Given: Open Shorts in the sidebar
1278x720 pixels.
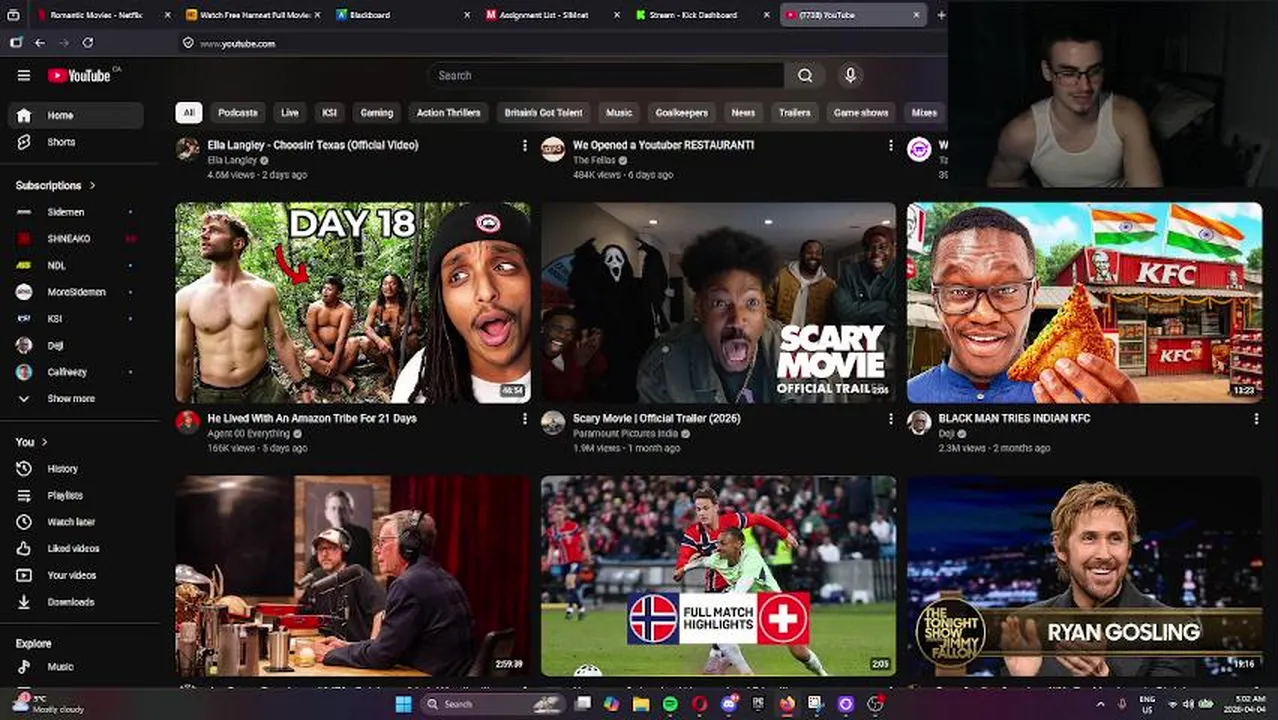Looking at the screenshot, I should click(76, 142).
